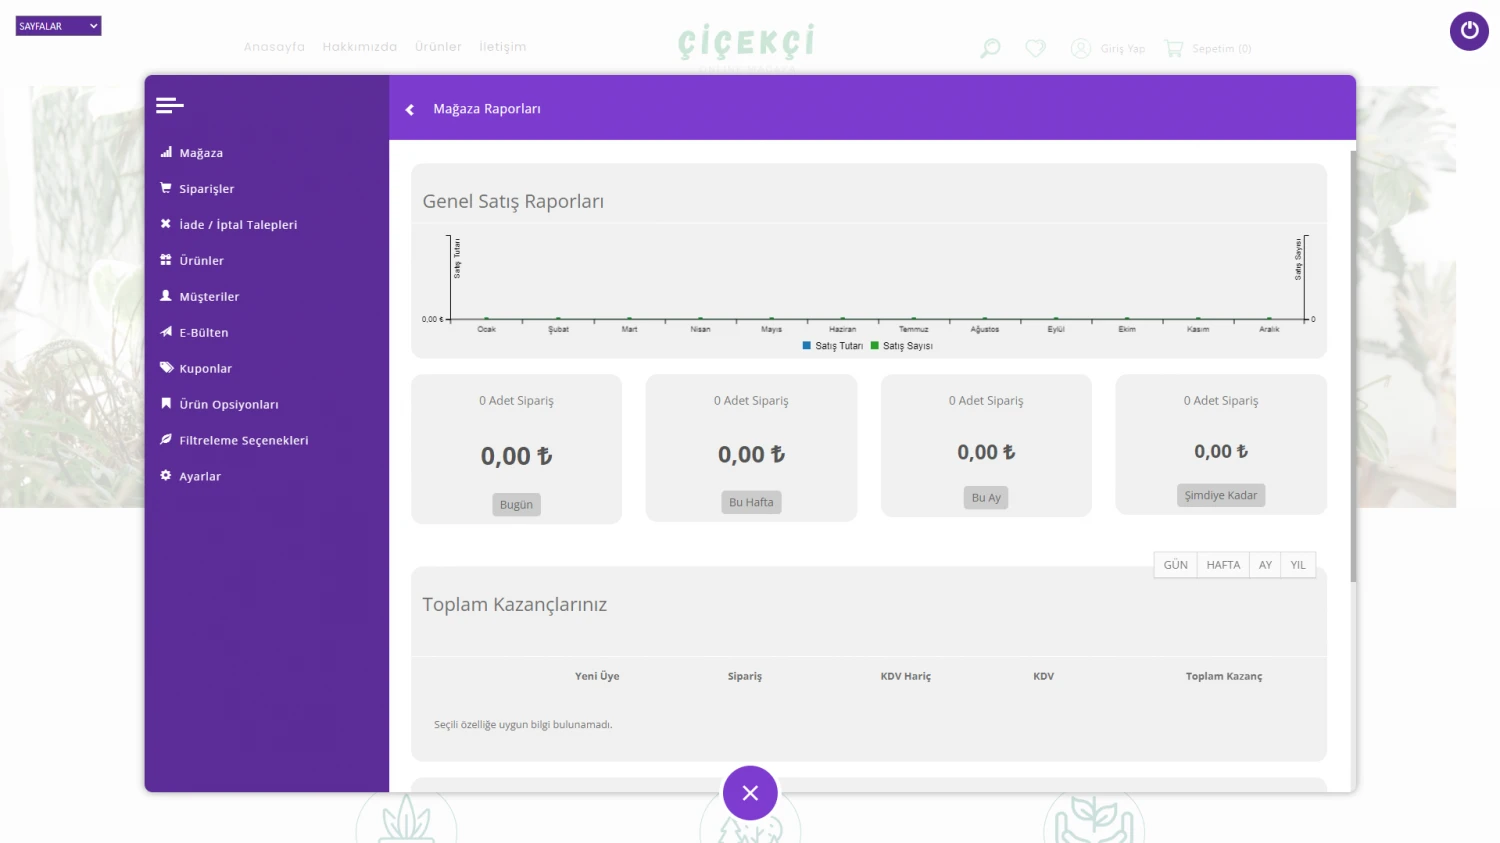Click the Sepetim cart icon

[x=1174, y=48]
